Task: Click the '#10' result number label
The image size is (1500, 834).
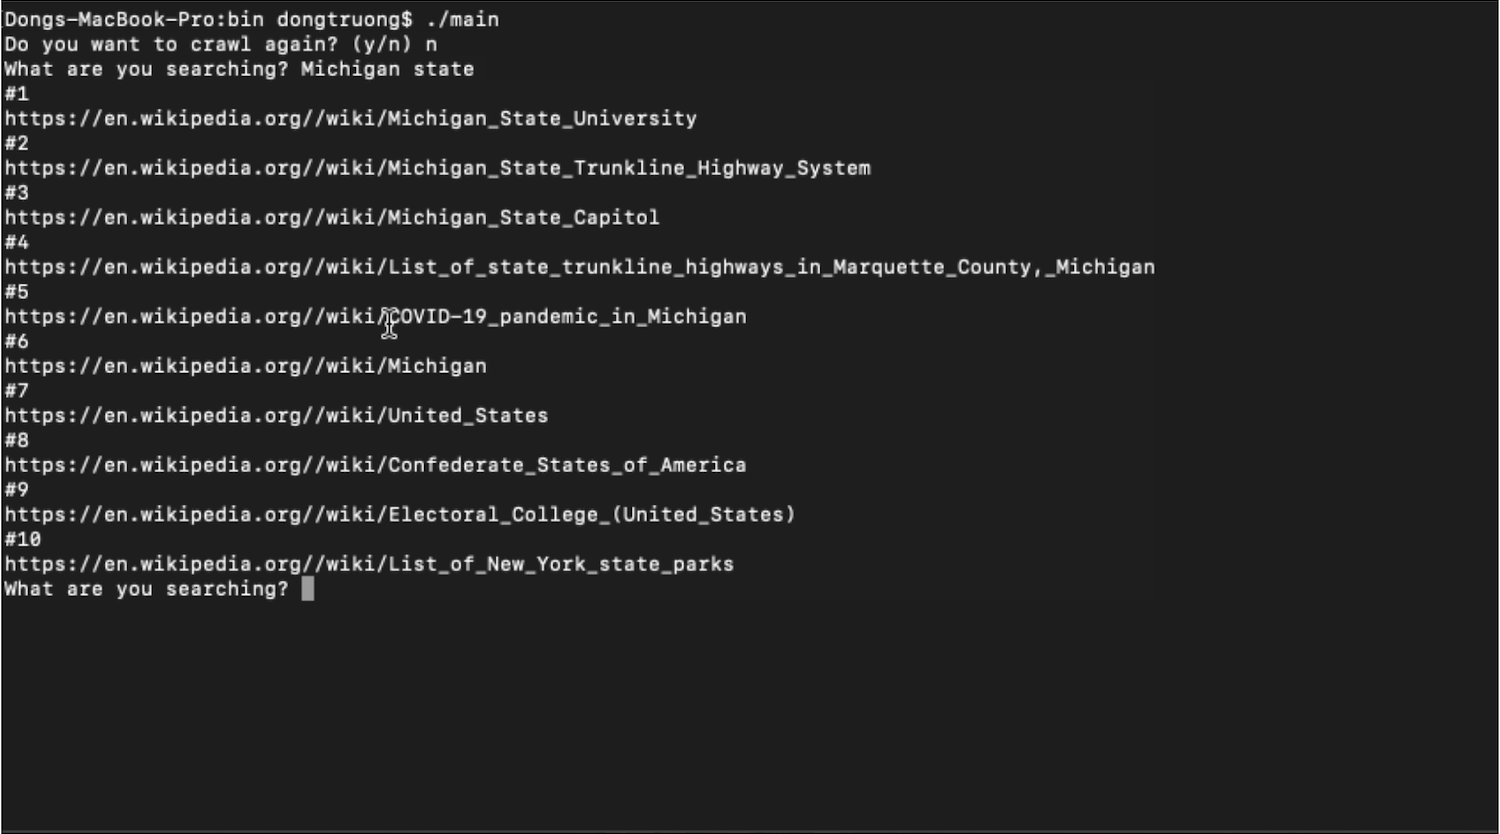Action: pos(23,540)
